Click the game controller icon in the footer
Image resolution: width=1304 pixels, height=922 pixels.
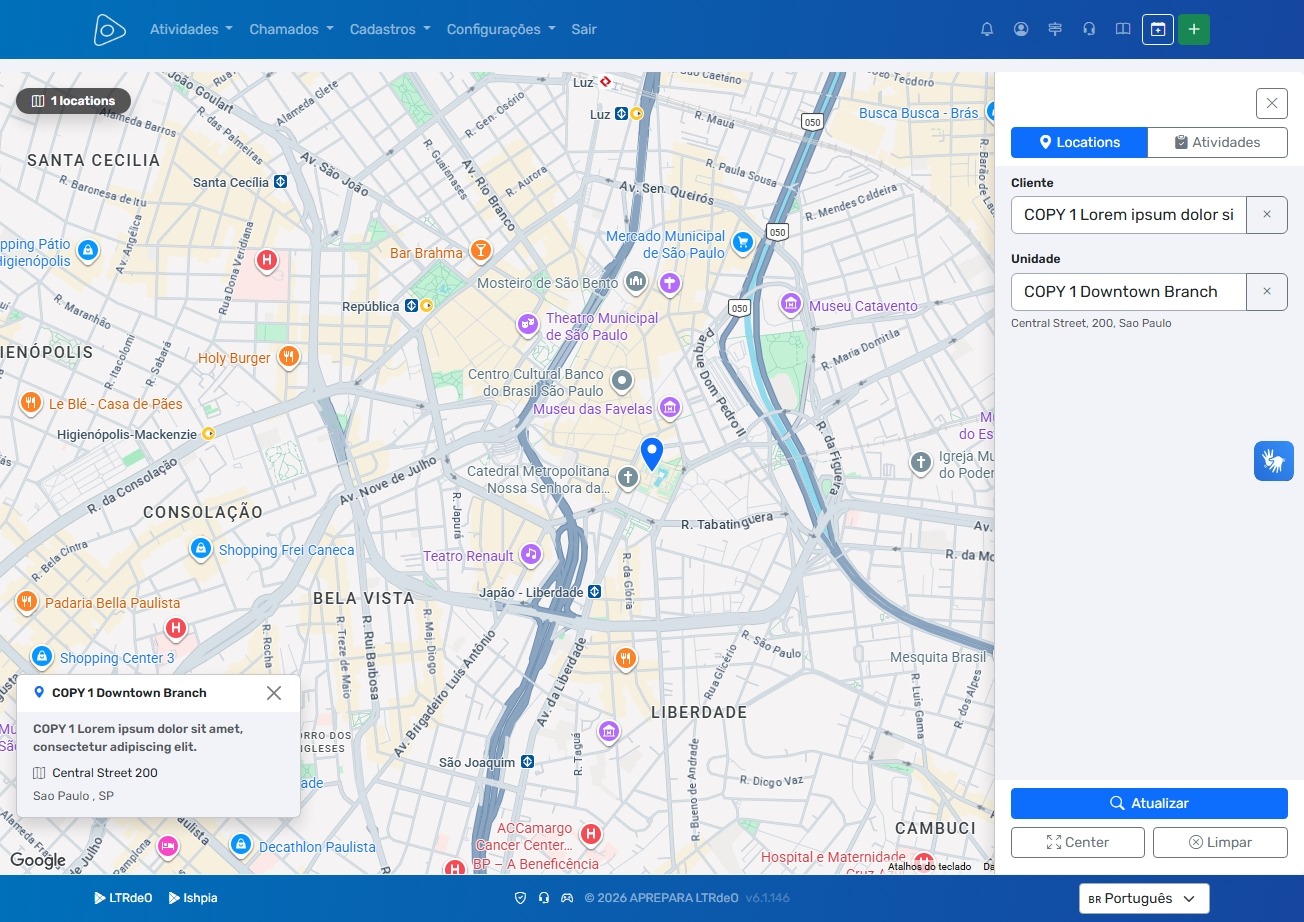tap(567, 898)
